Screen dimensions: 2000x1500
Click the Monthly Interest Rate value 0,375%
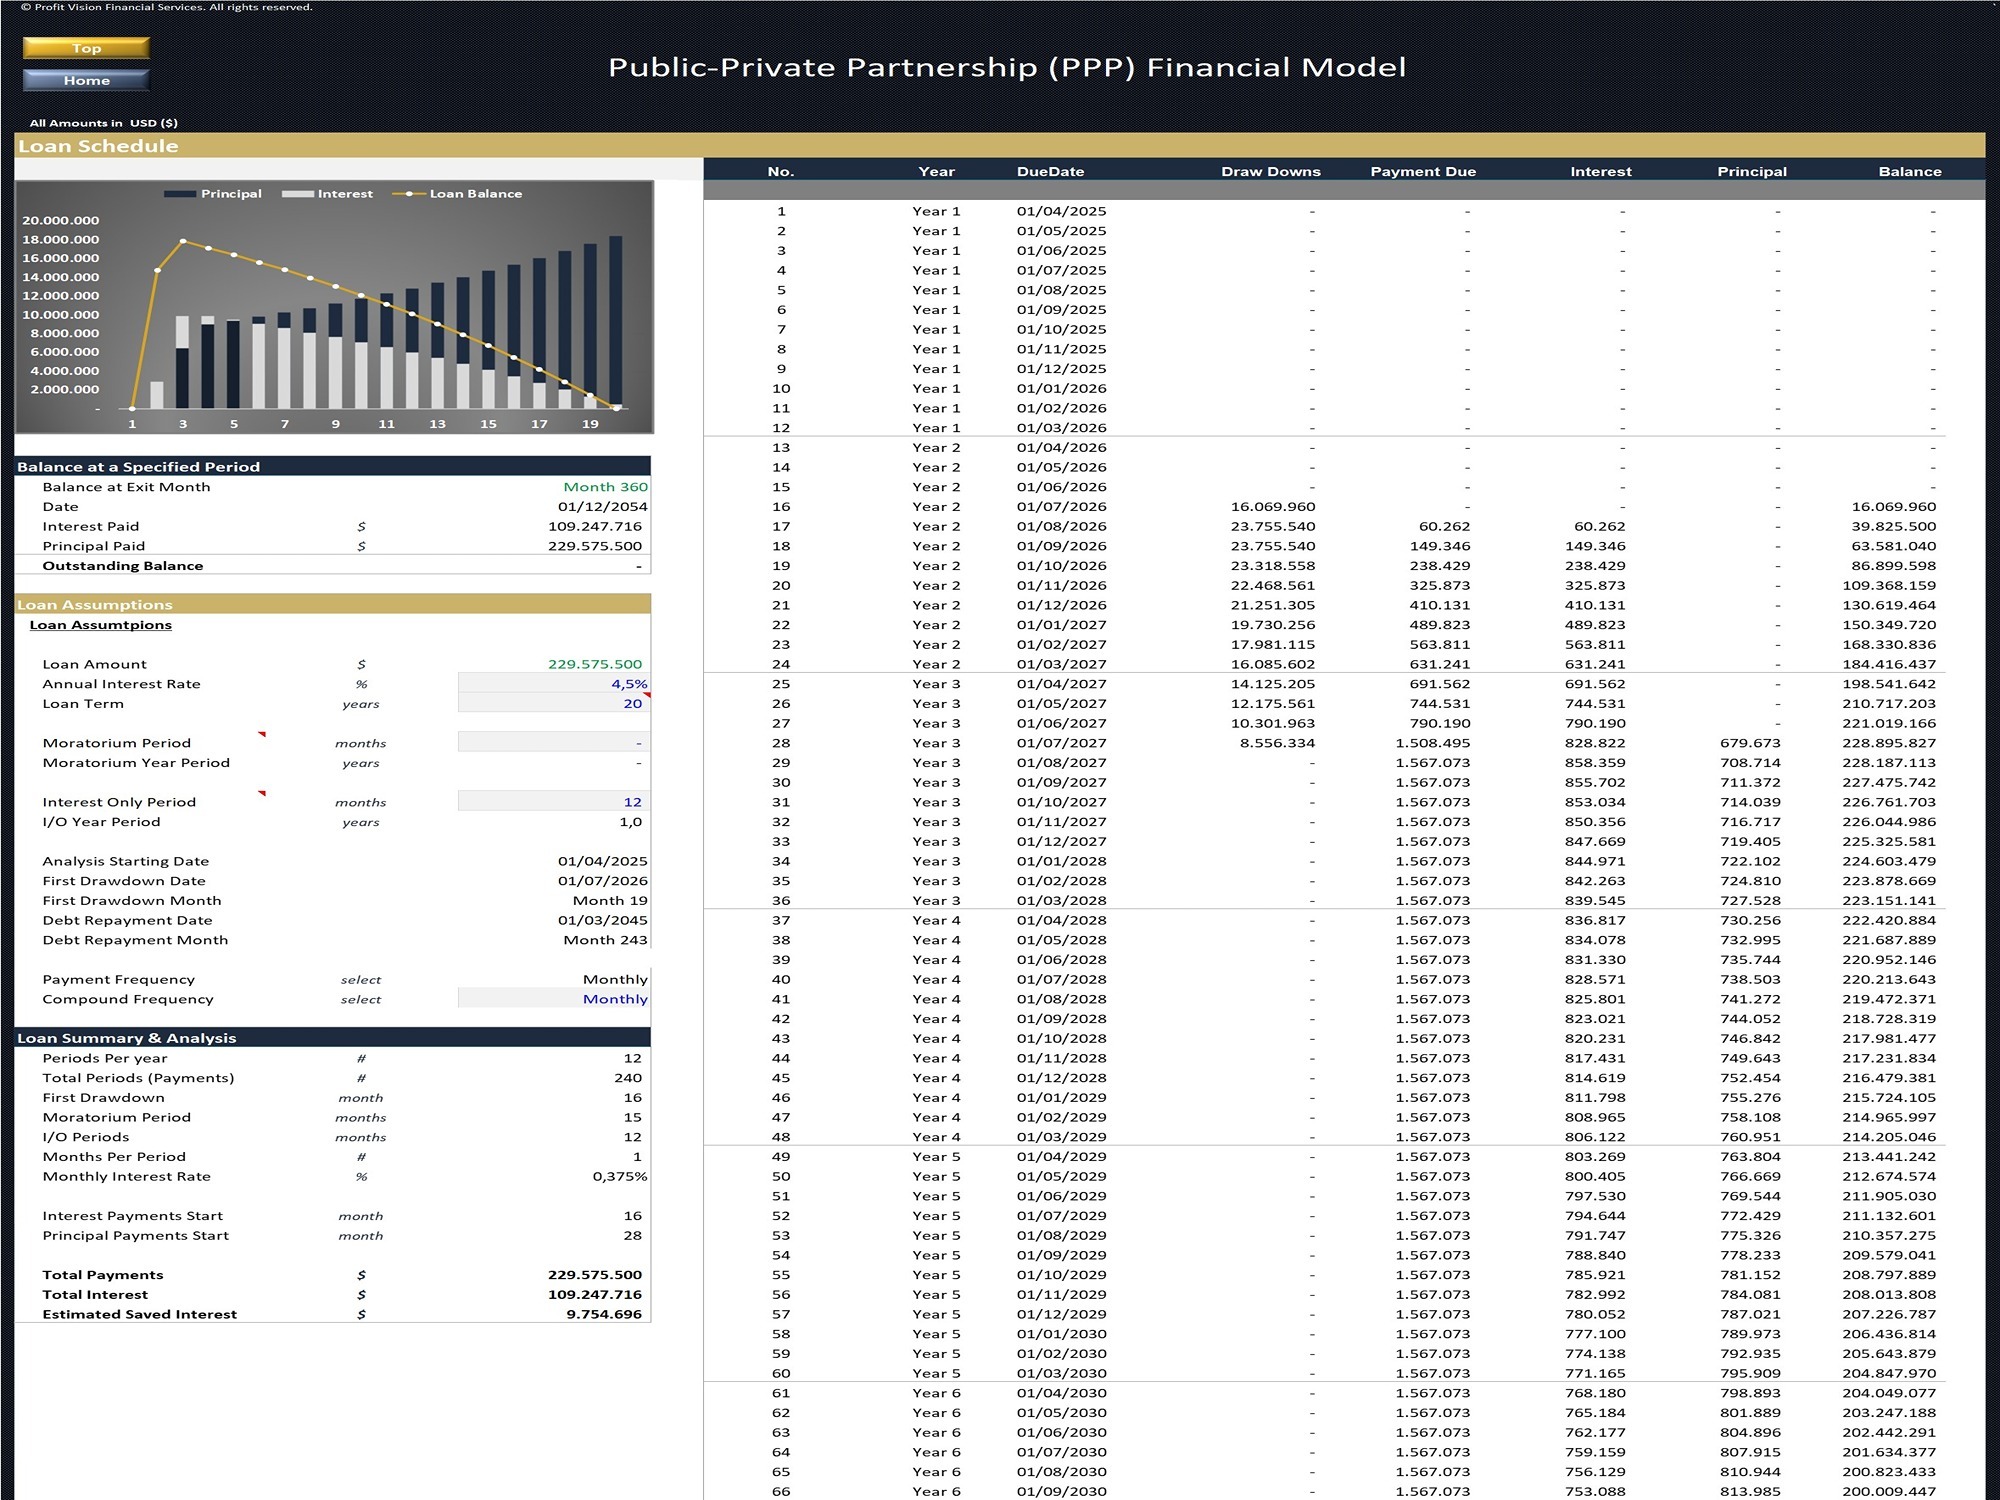tap(619, 1176)
